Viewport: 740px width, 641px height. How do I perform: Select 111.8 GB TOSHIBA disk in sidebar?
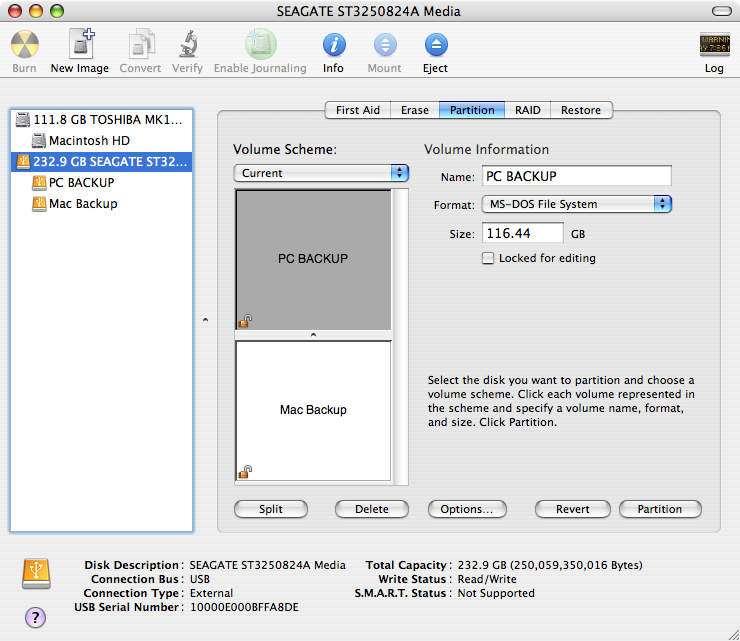[101, 119]
